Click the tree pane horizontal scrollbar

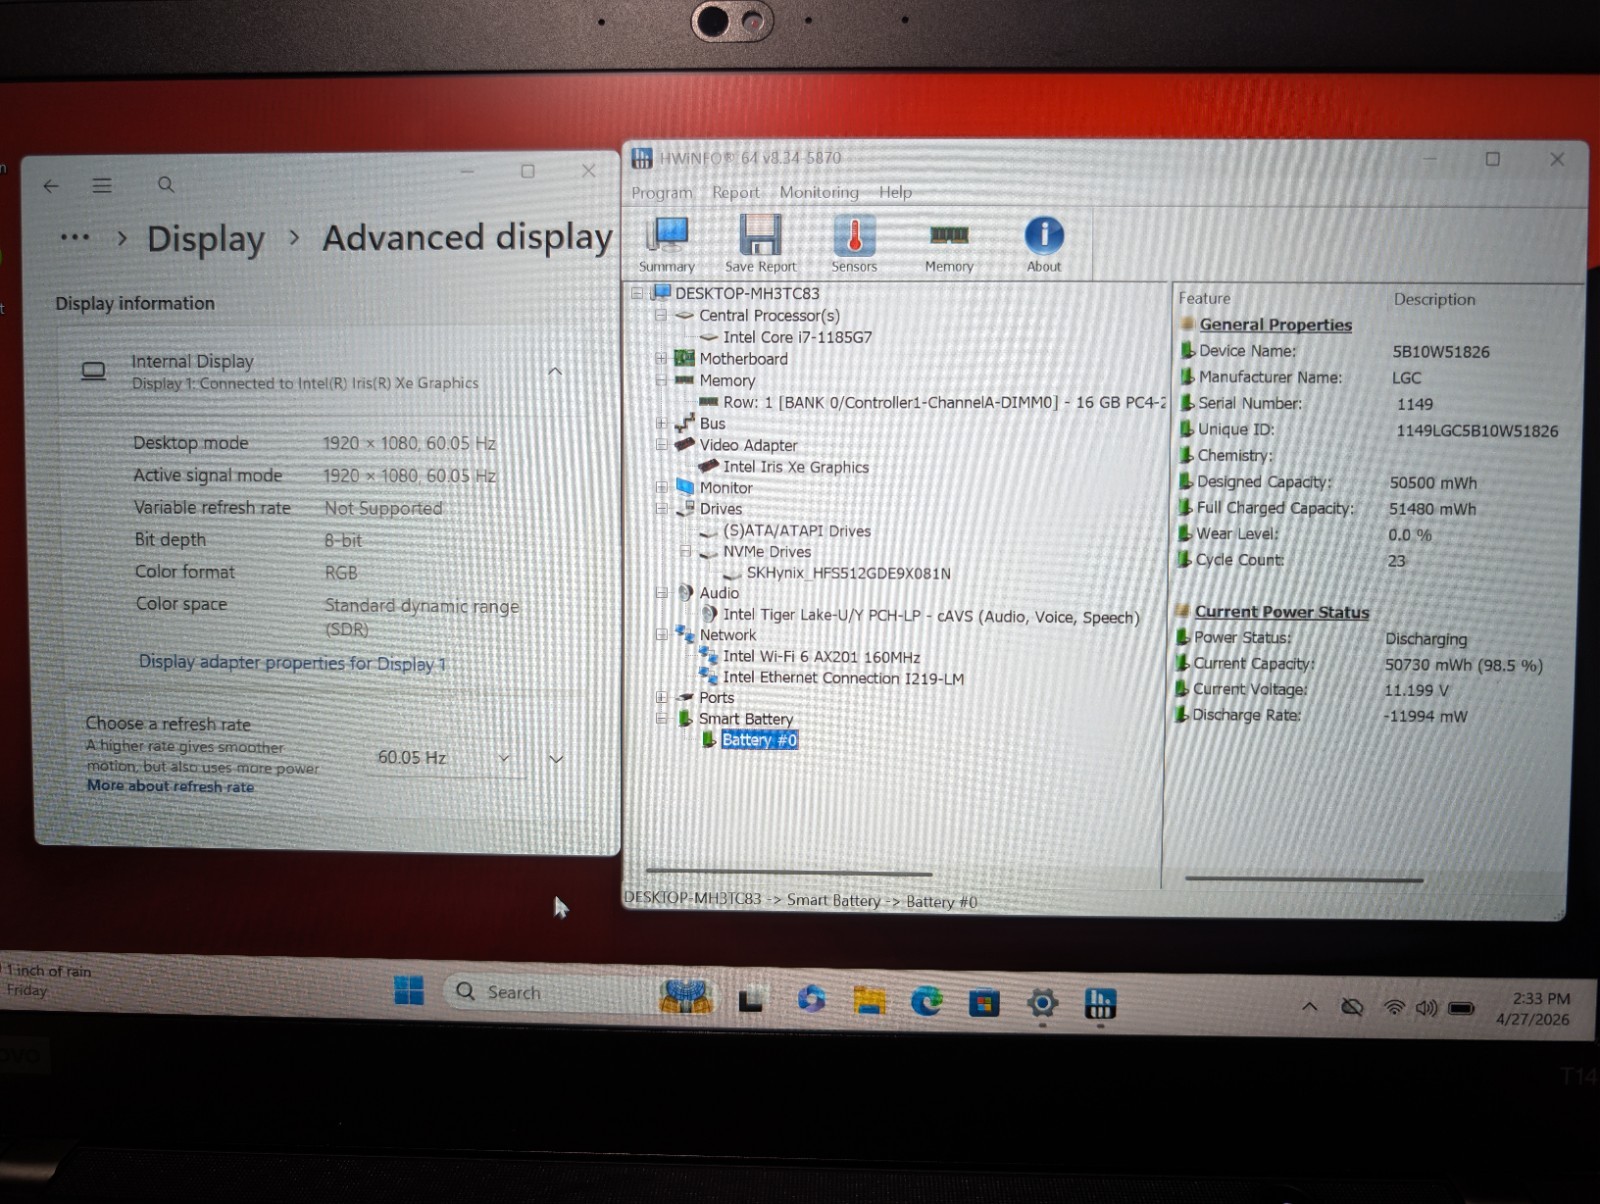tap(789, 872)
